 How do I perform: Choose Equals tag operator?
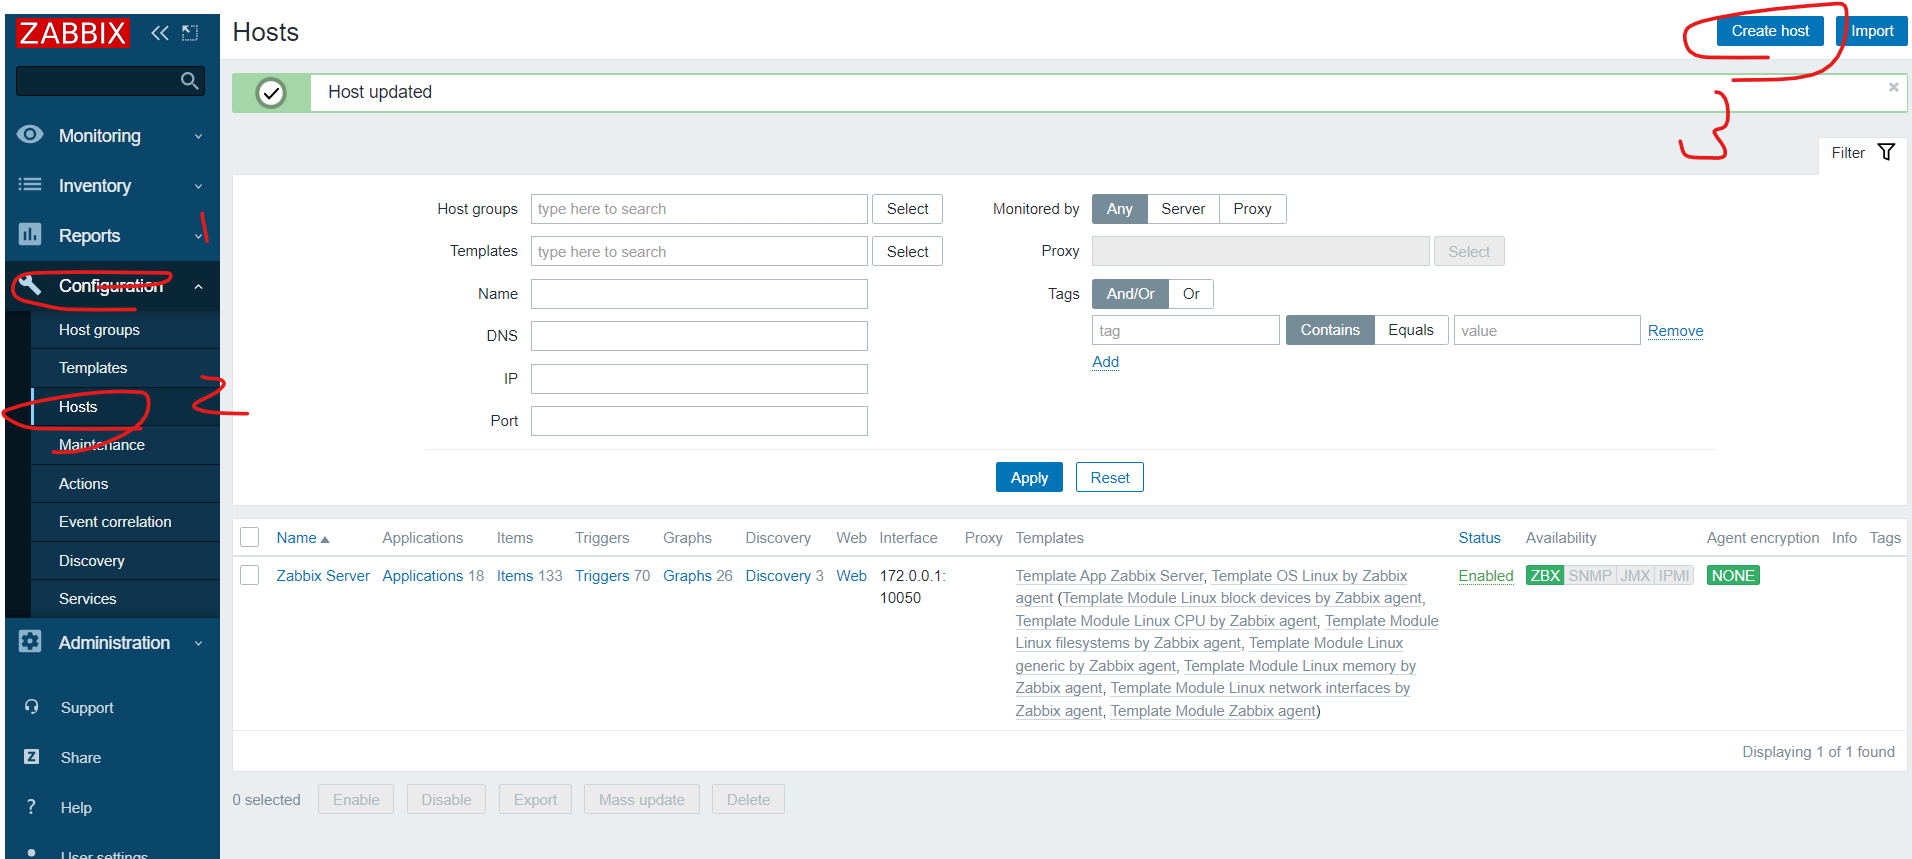(x=1411, y=330)
